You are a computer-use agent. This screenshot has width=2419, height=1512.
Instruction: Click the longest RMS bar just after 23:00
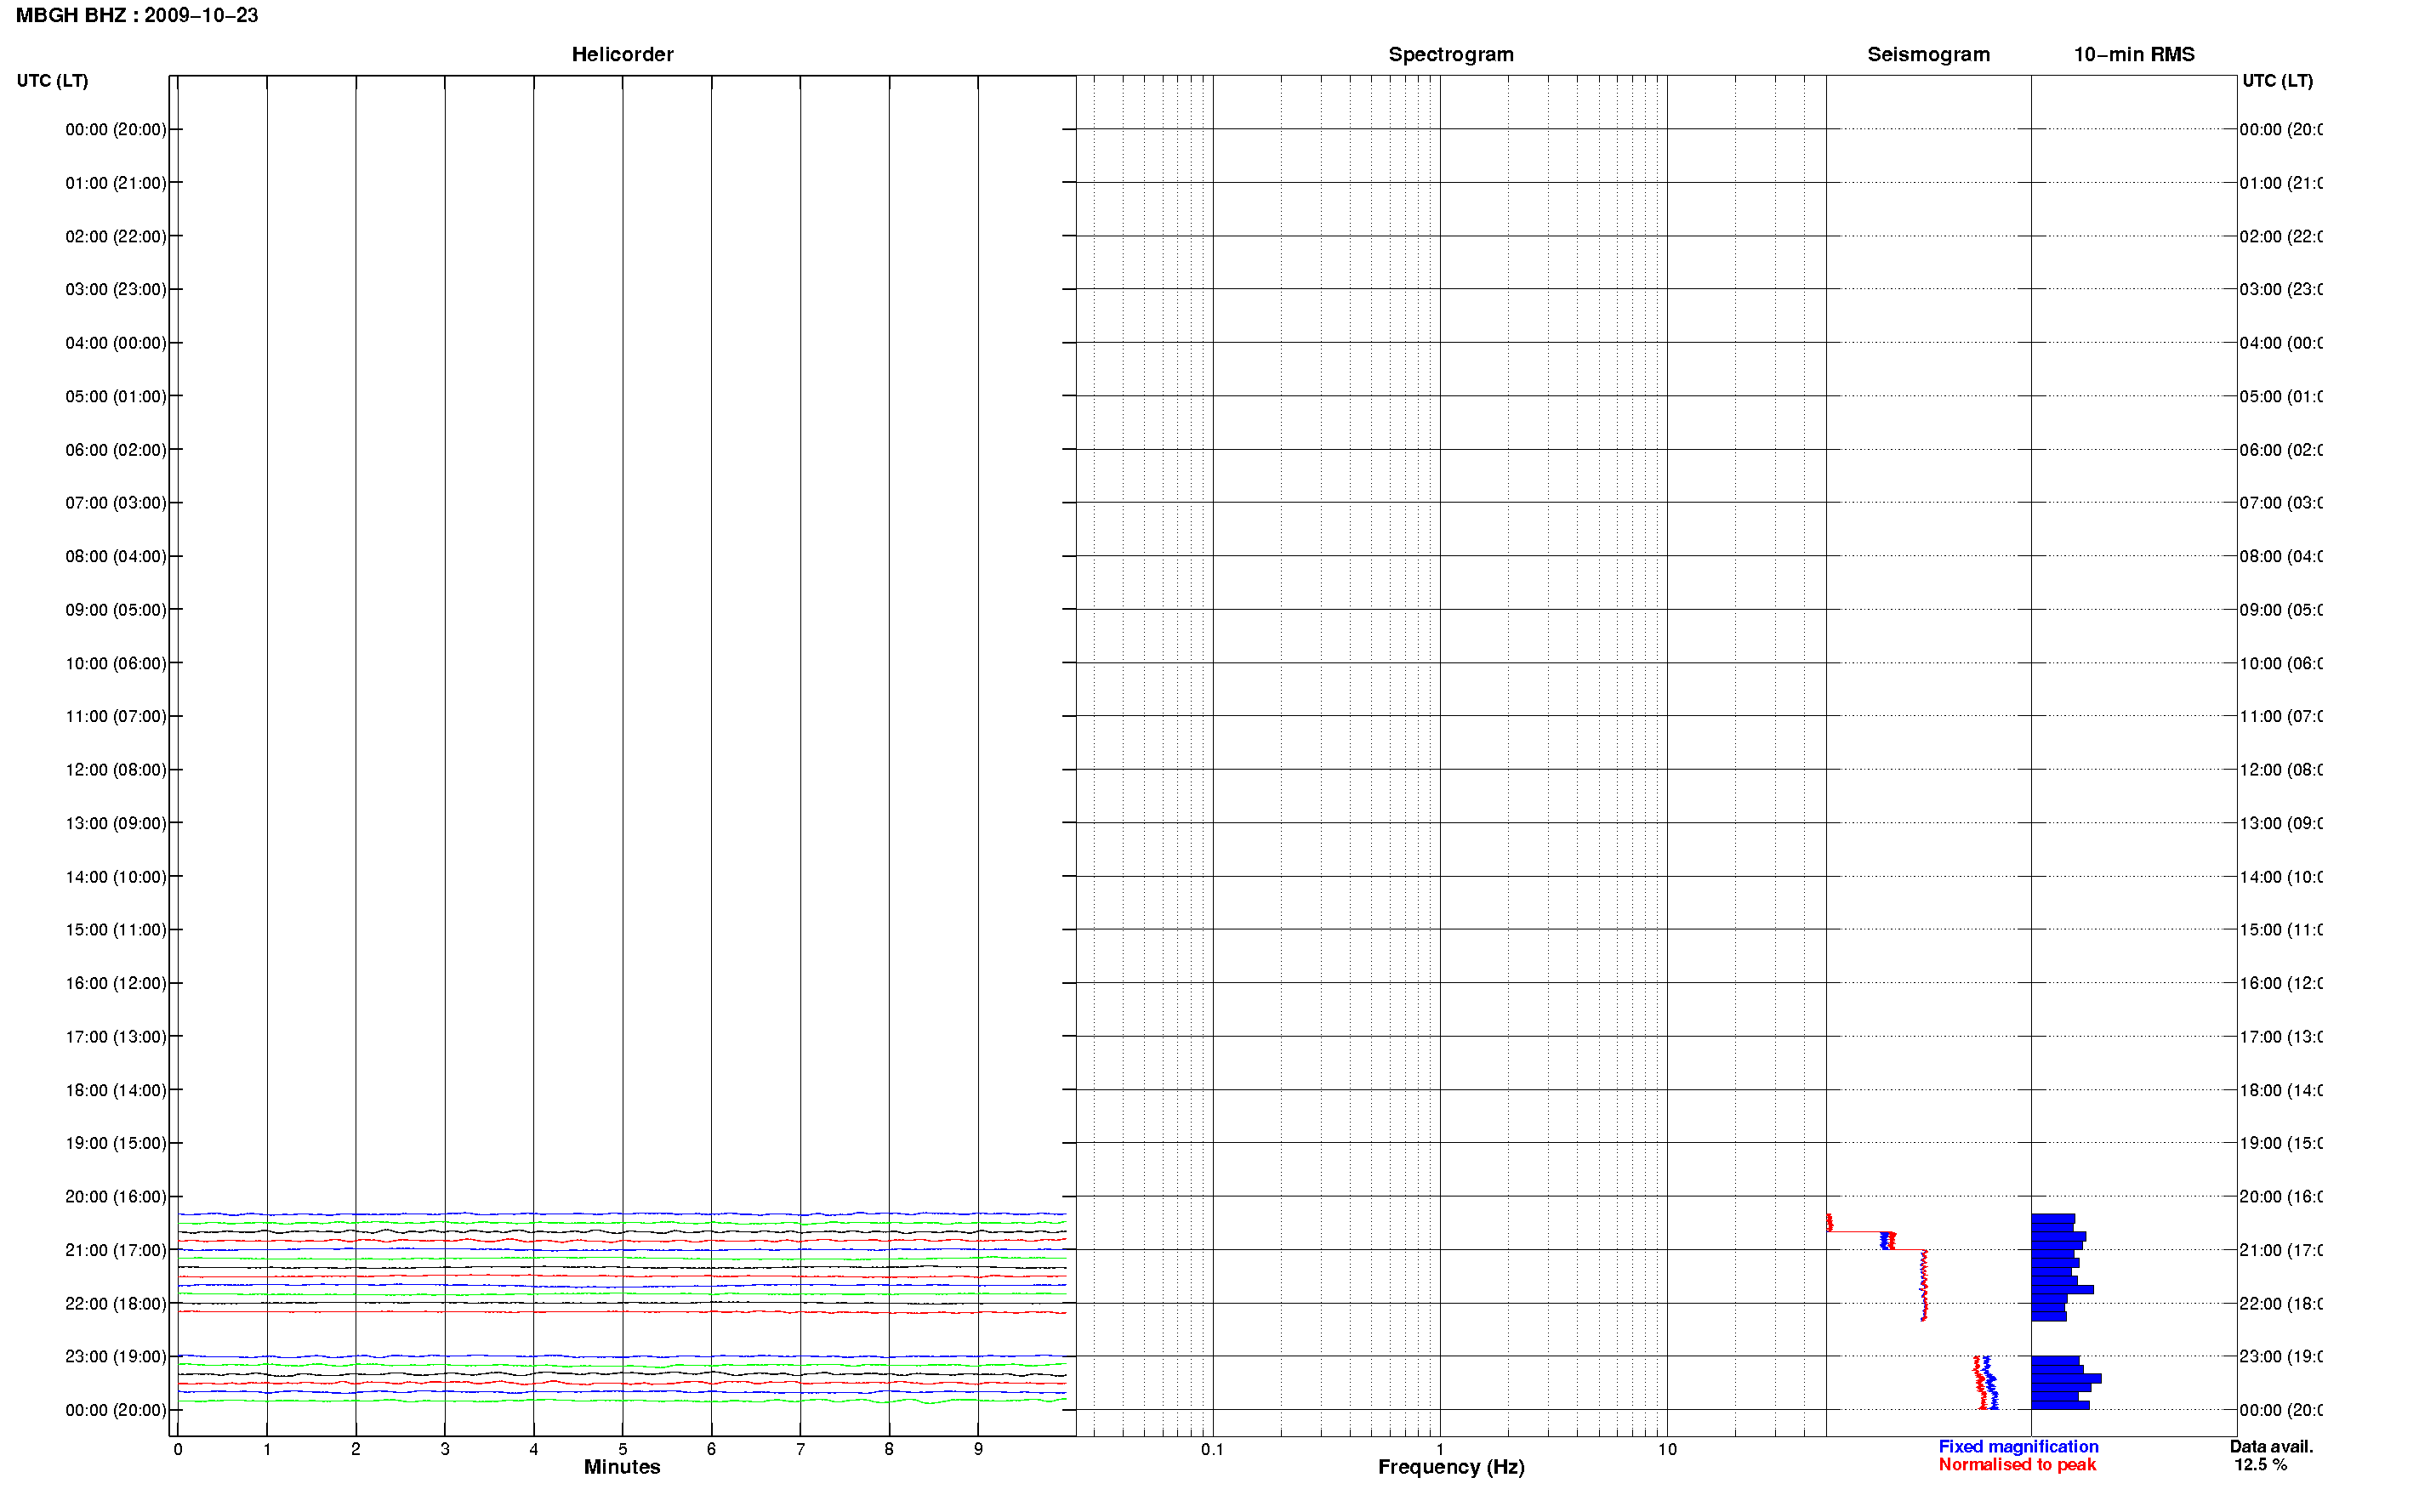click(x=2066, y=1379)
